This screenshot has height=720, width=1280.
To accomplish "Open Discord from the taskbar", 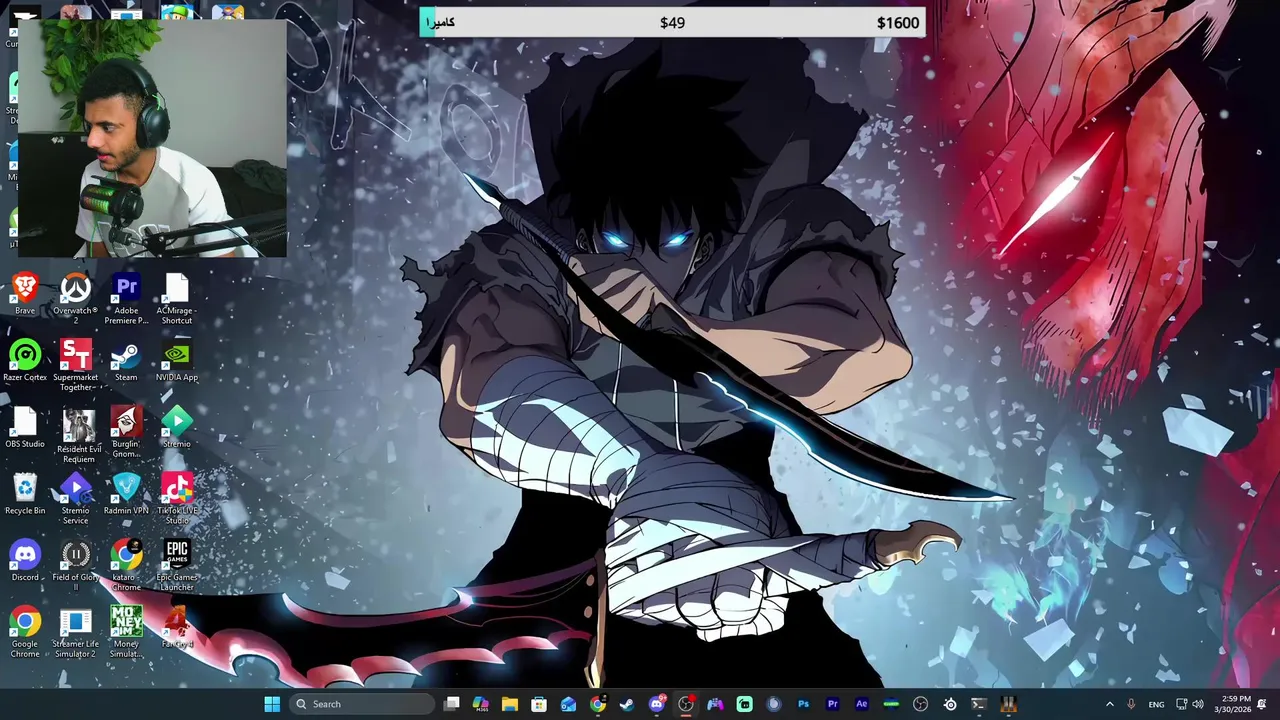I will [657, 704].
